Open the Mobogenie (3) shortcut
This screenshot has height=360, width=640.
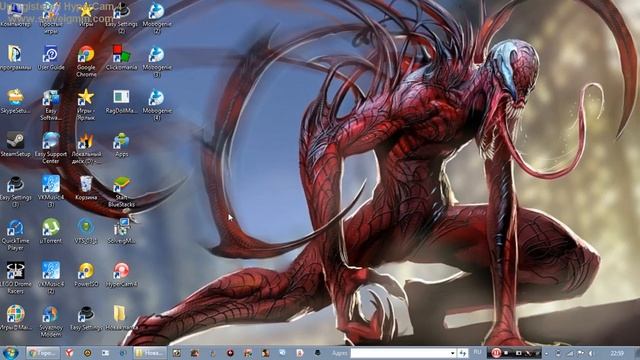157,61
